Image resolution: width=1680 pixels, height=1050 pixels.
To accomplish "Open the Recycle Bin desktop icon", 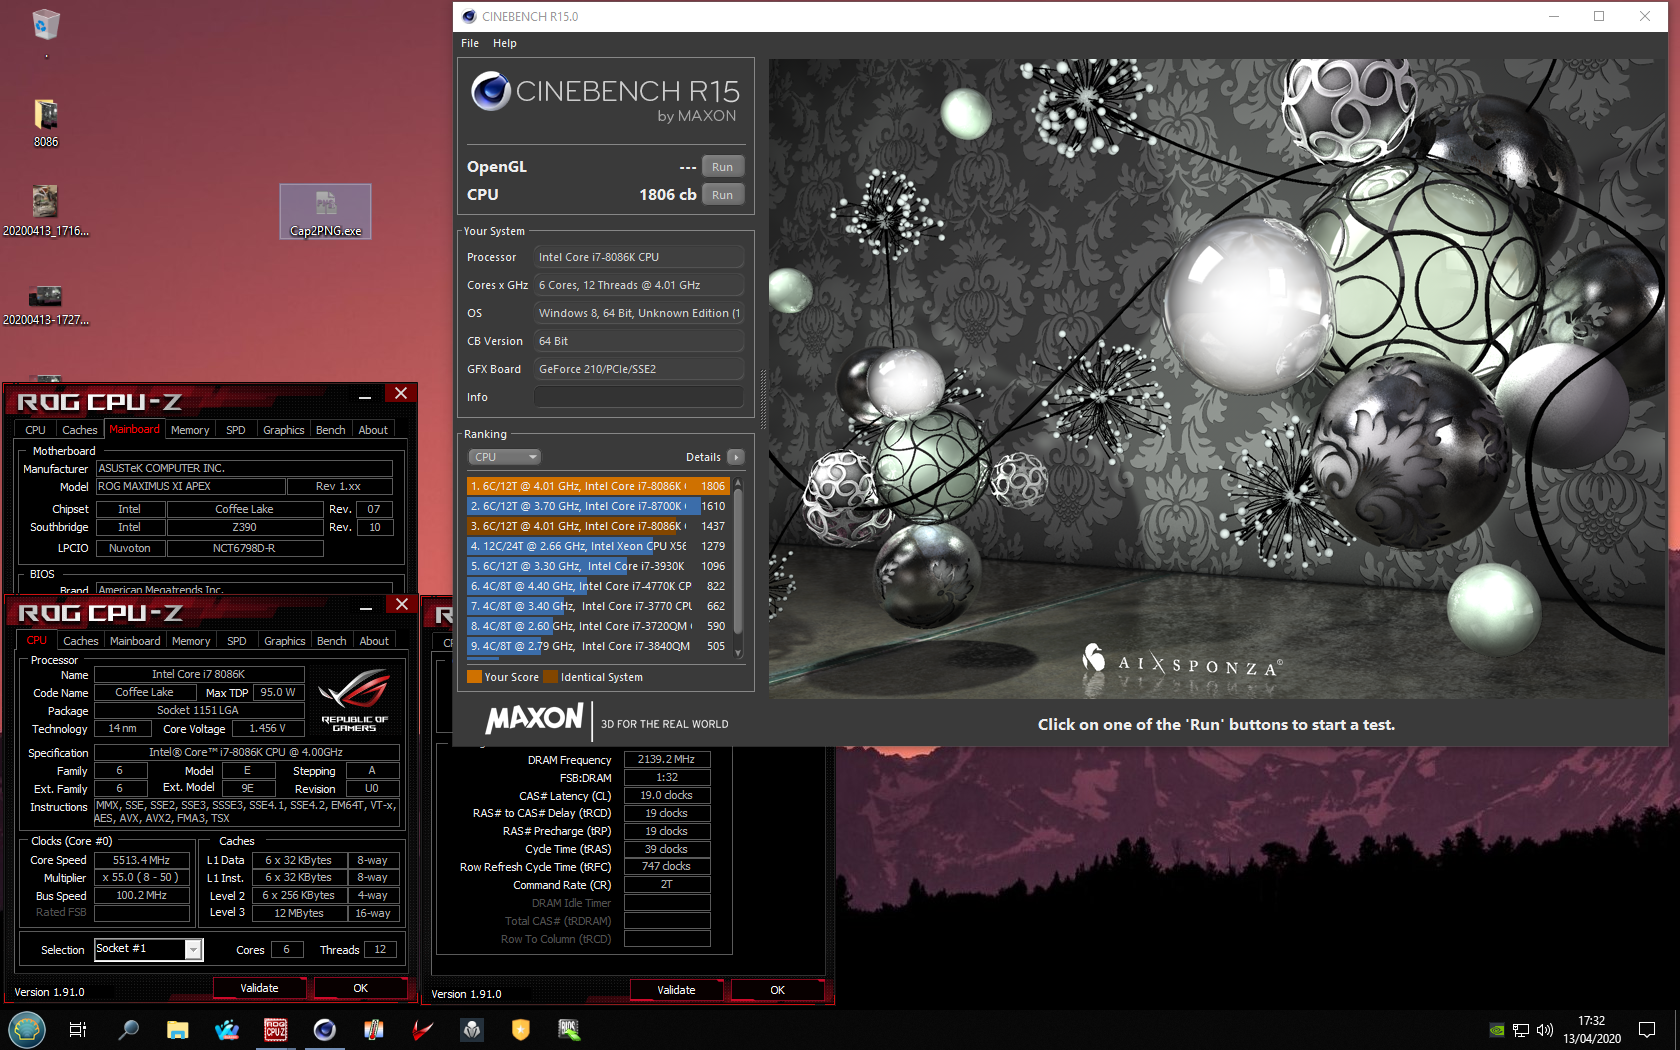I will pos(46,24).
